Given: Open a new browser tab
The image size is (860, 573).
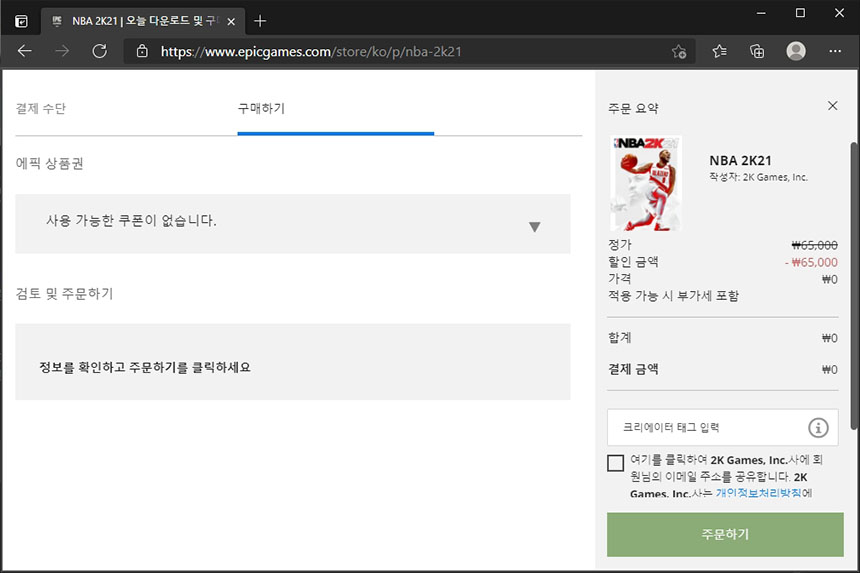Looking at the screenshot, I should pos(260,21).
